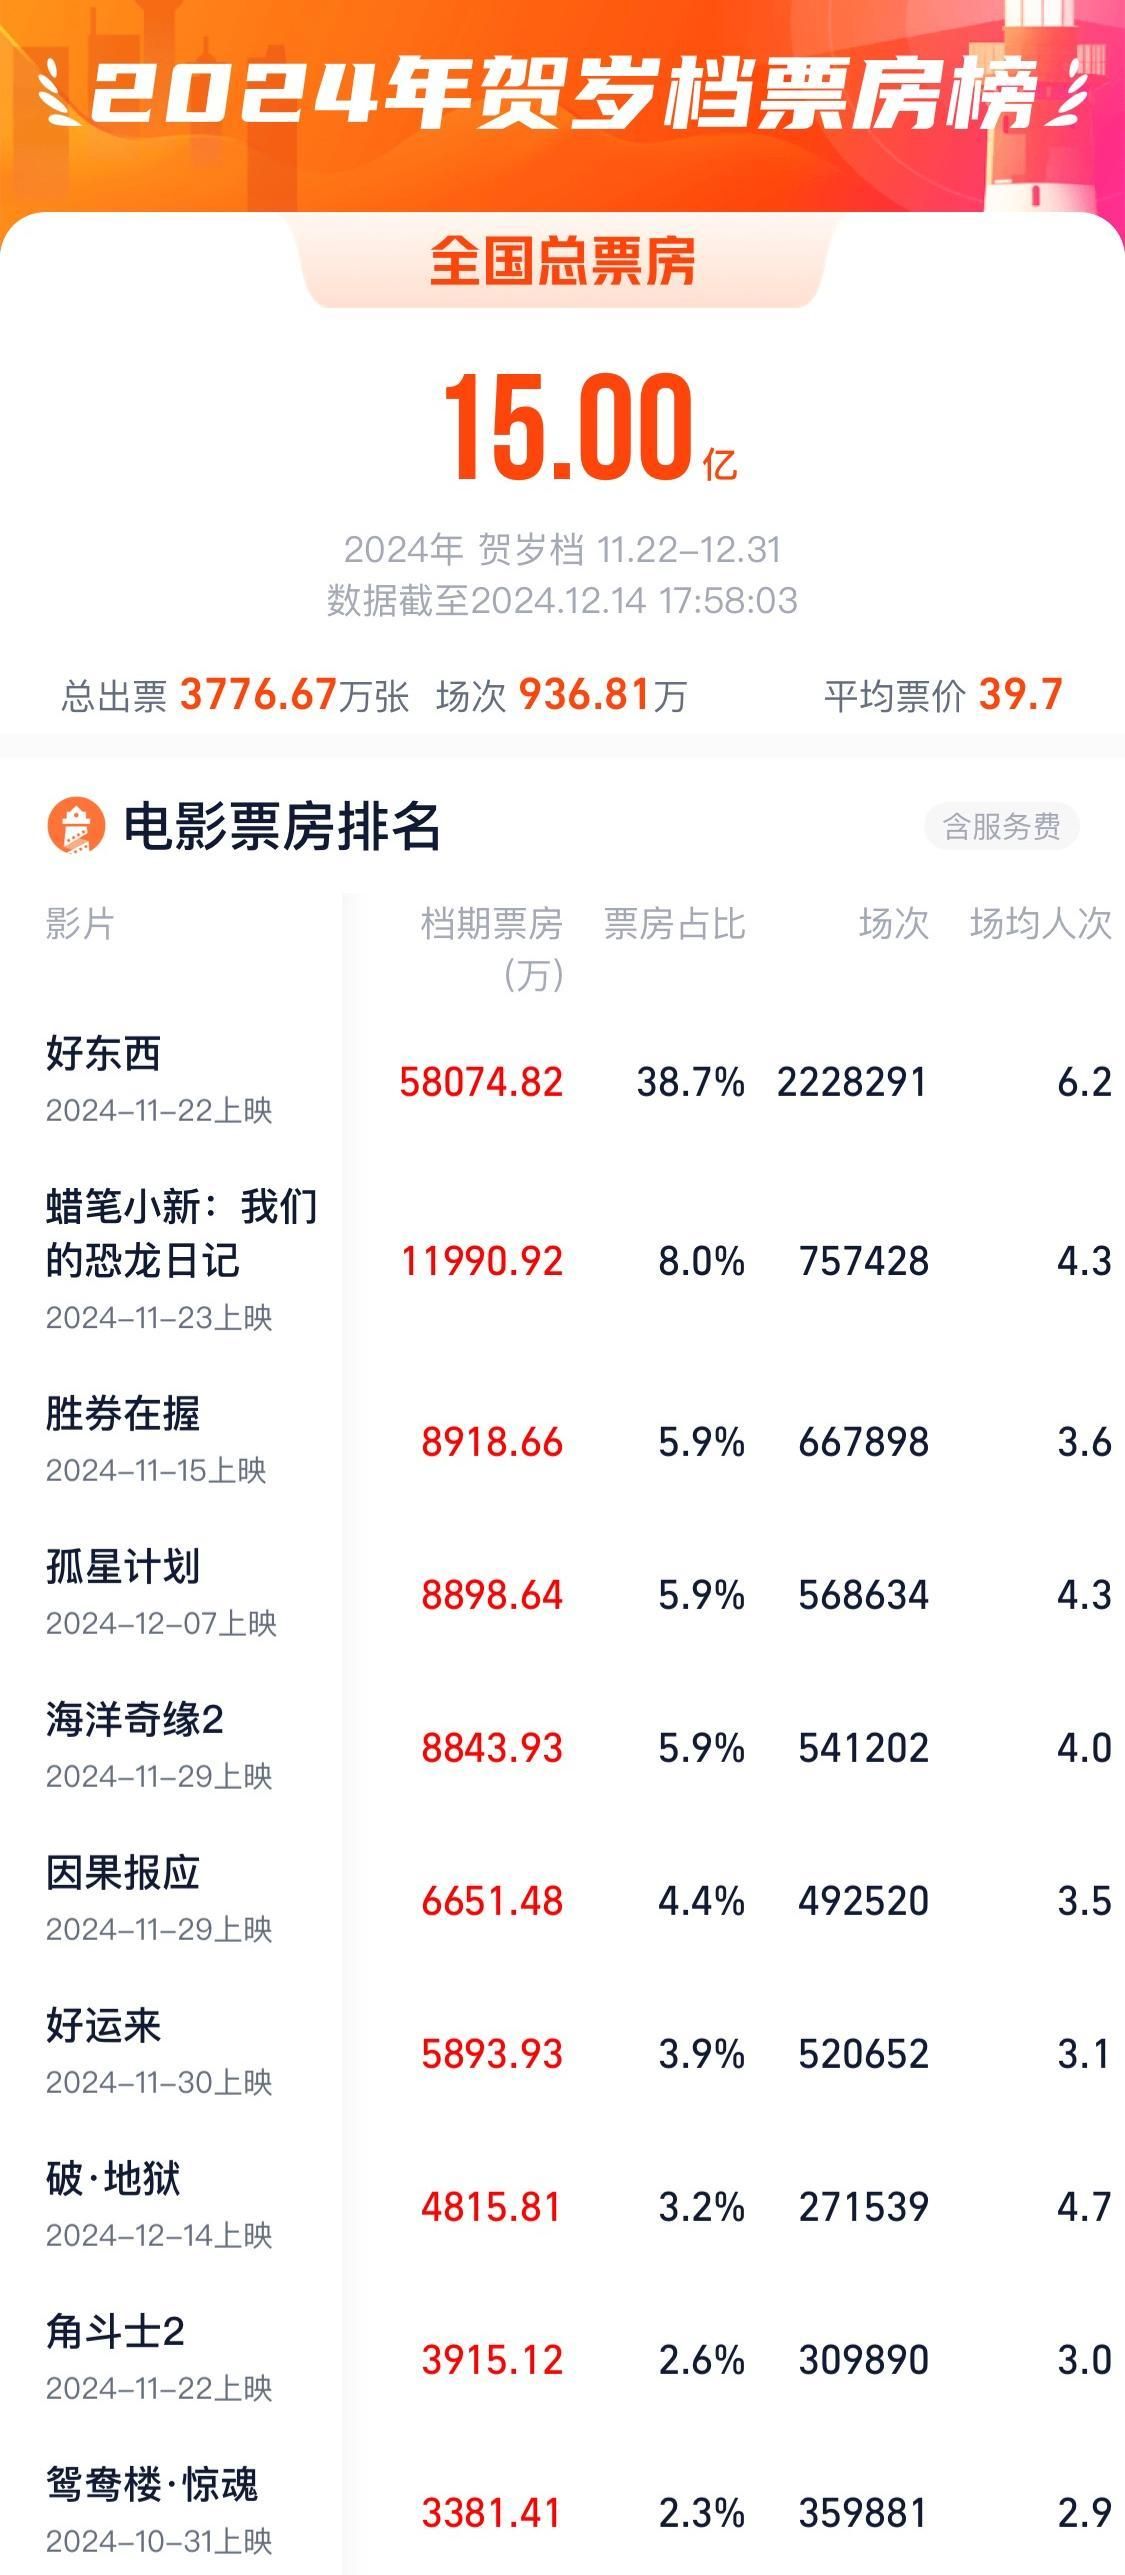The height and width of the screenshot is (2575, 1125).
Task: Open the movie 破·地狱
Action: [x=113, y=2179]
